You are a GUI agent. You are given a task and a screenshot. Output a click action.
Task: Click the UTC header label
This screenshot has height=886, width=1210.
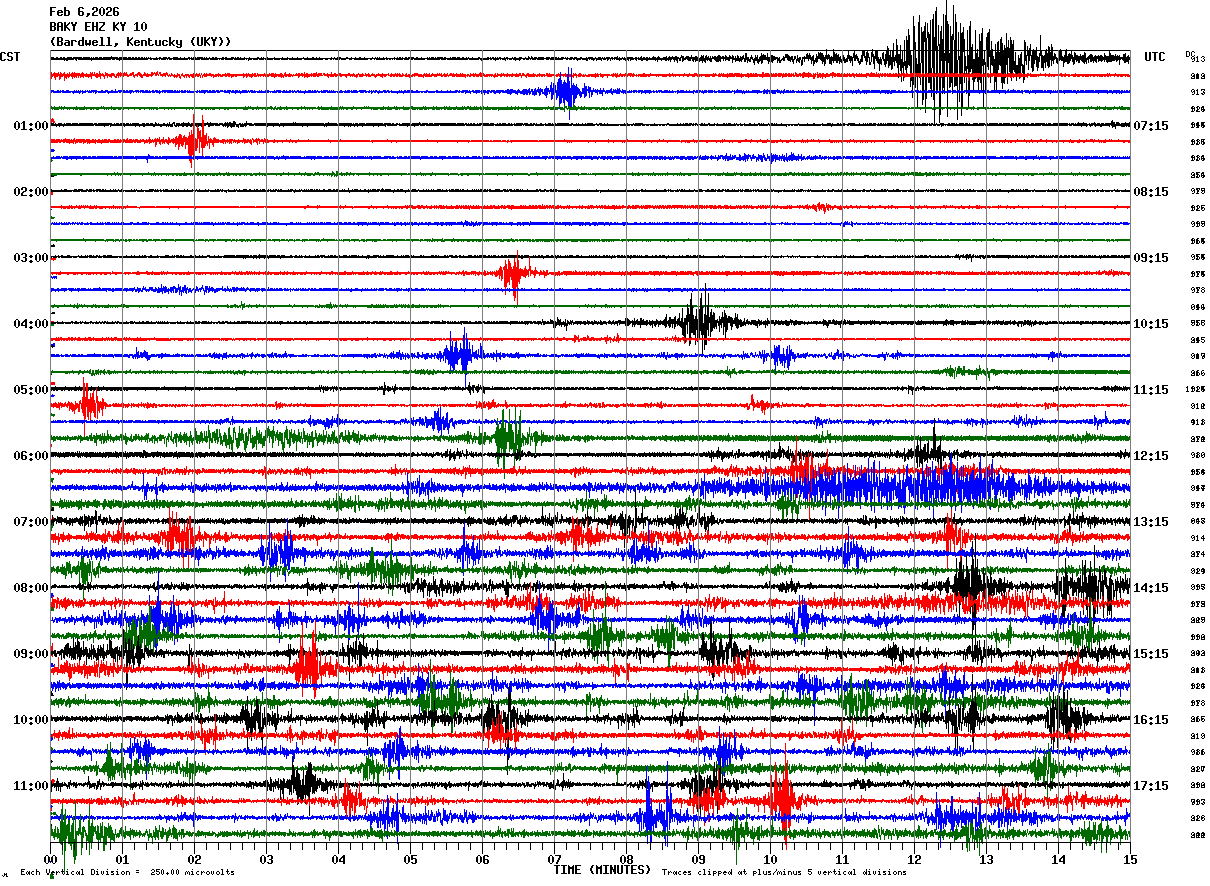coord(1155,57)
